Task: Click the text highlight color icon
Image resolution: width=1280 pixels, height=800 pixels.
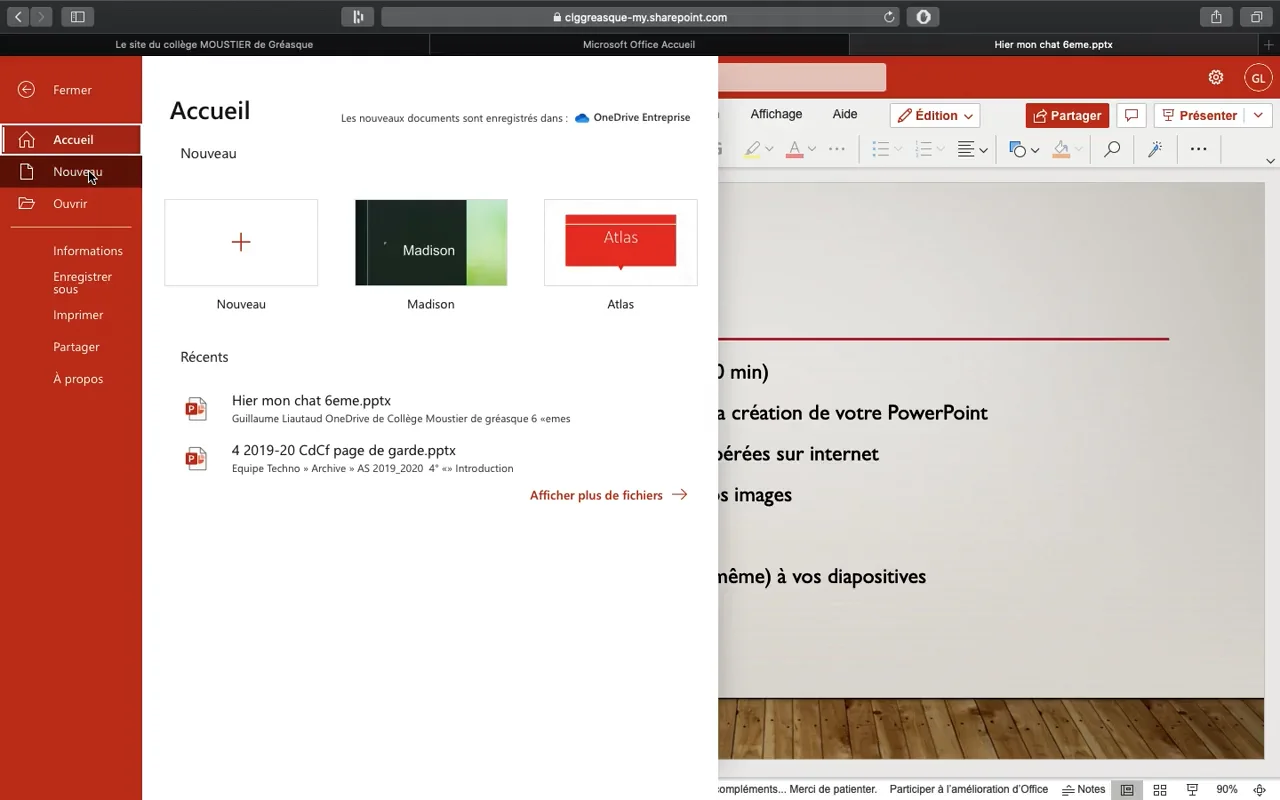Action: 753,150
